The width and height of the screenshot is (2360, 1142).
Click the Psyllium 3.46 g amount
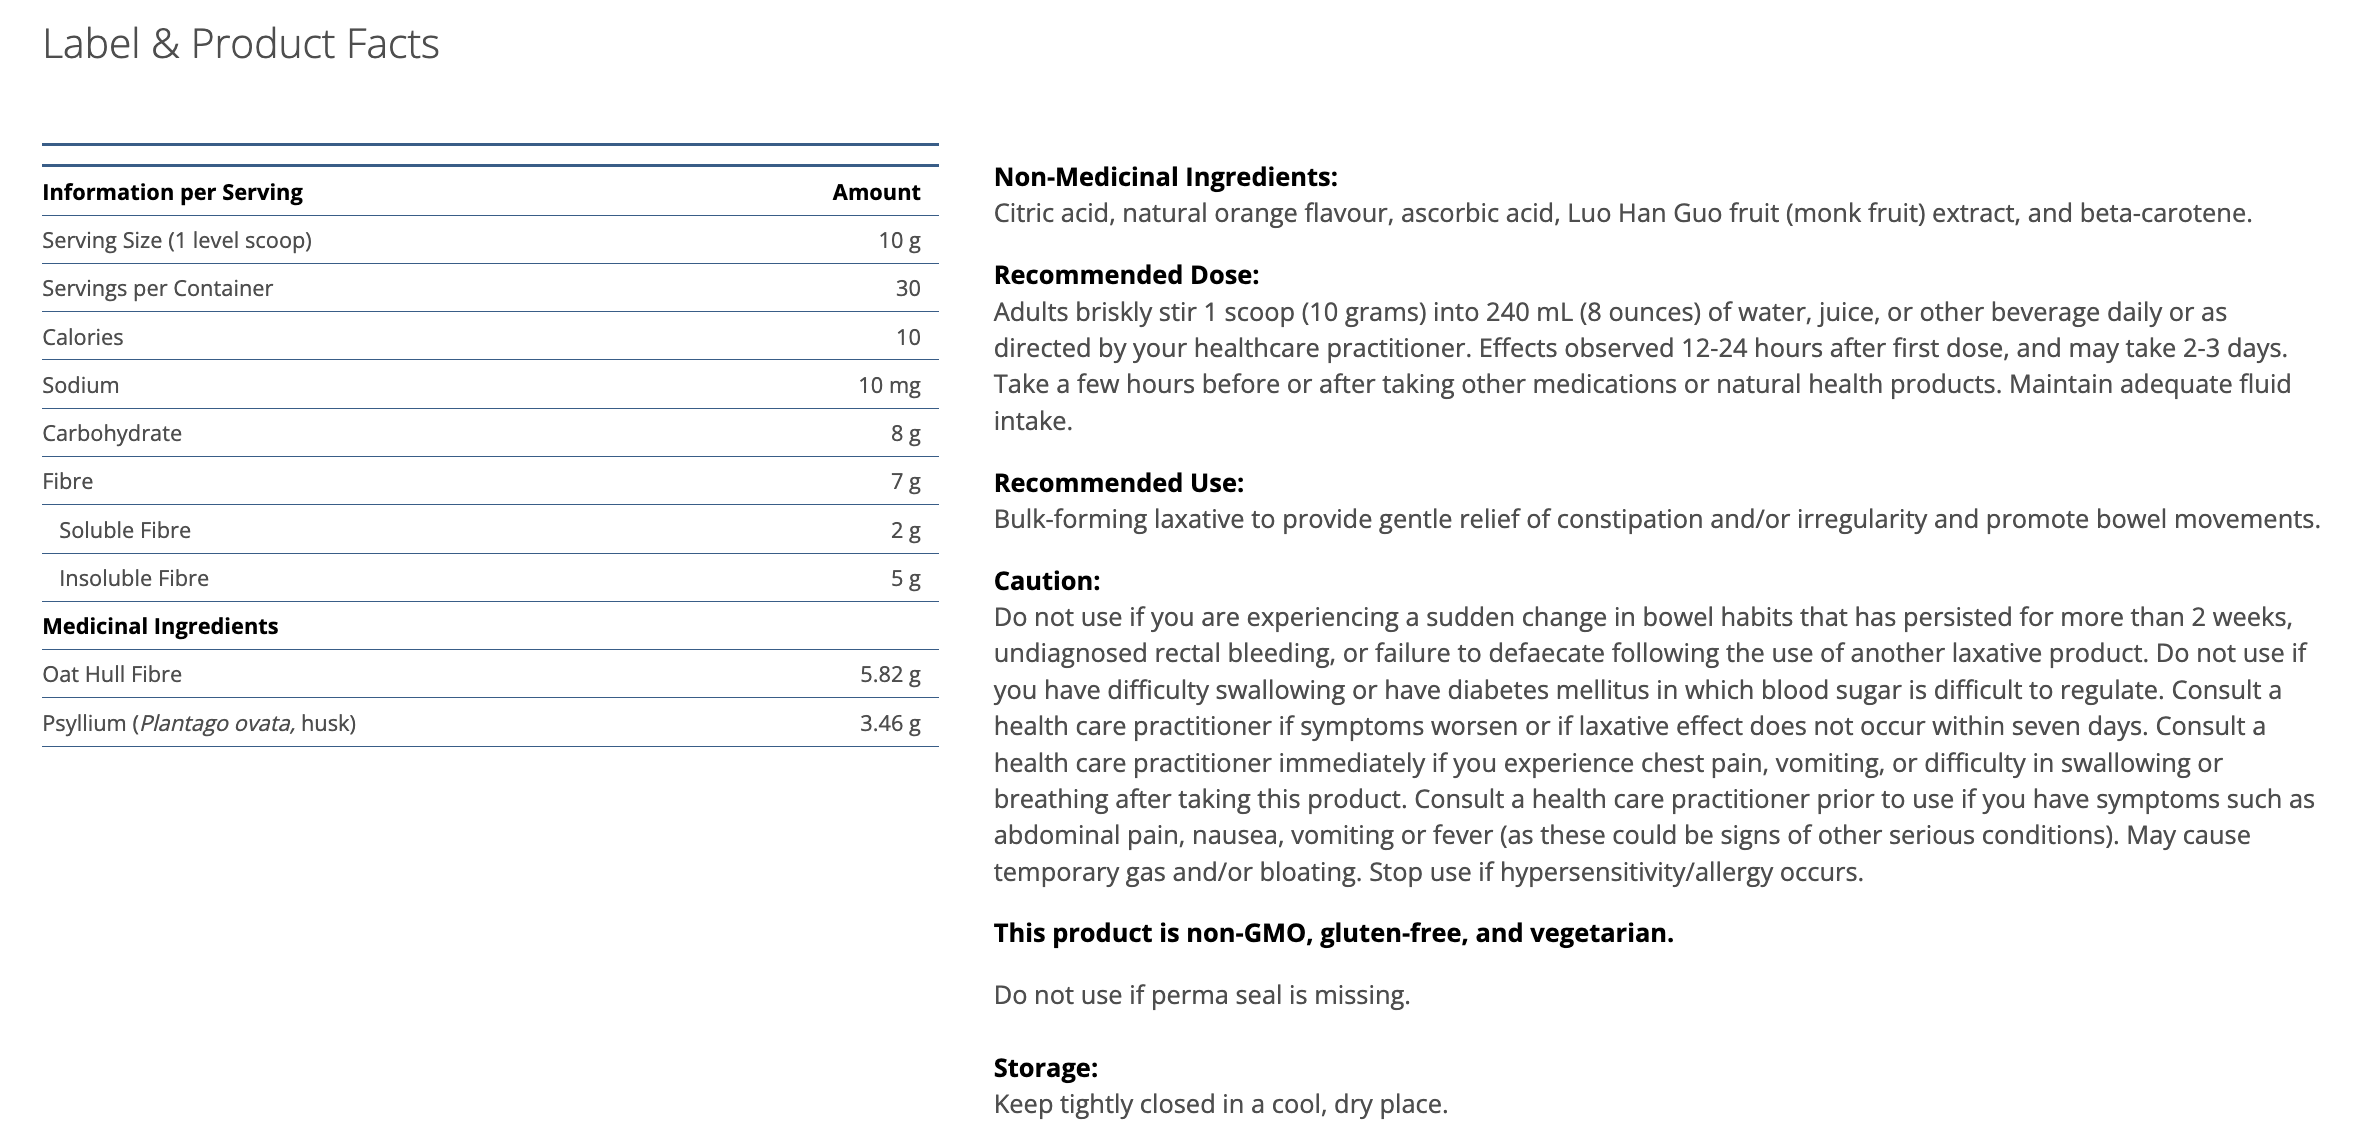pyautogui.click(x=890, y=723)
